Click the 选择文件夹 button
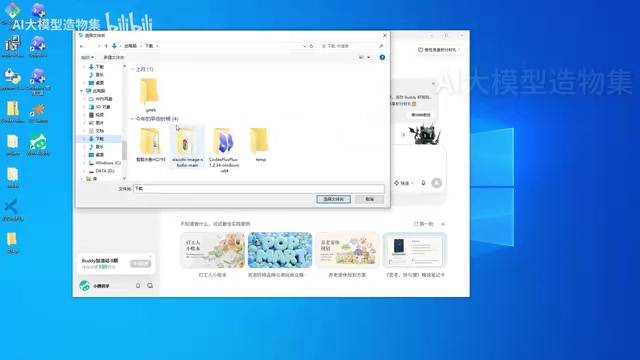Image resolution: width=640 pixels, height=360 pixels. [333, 199]
